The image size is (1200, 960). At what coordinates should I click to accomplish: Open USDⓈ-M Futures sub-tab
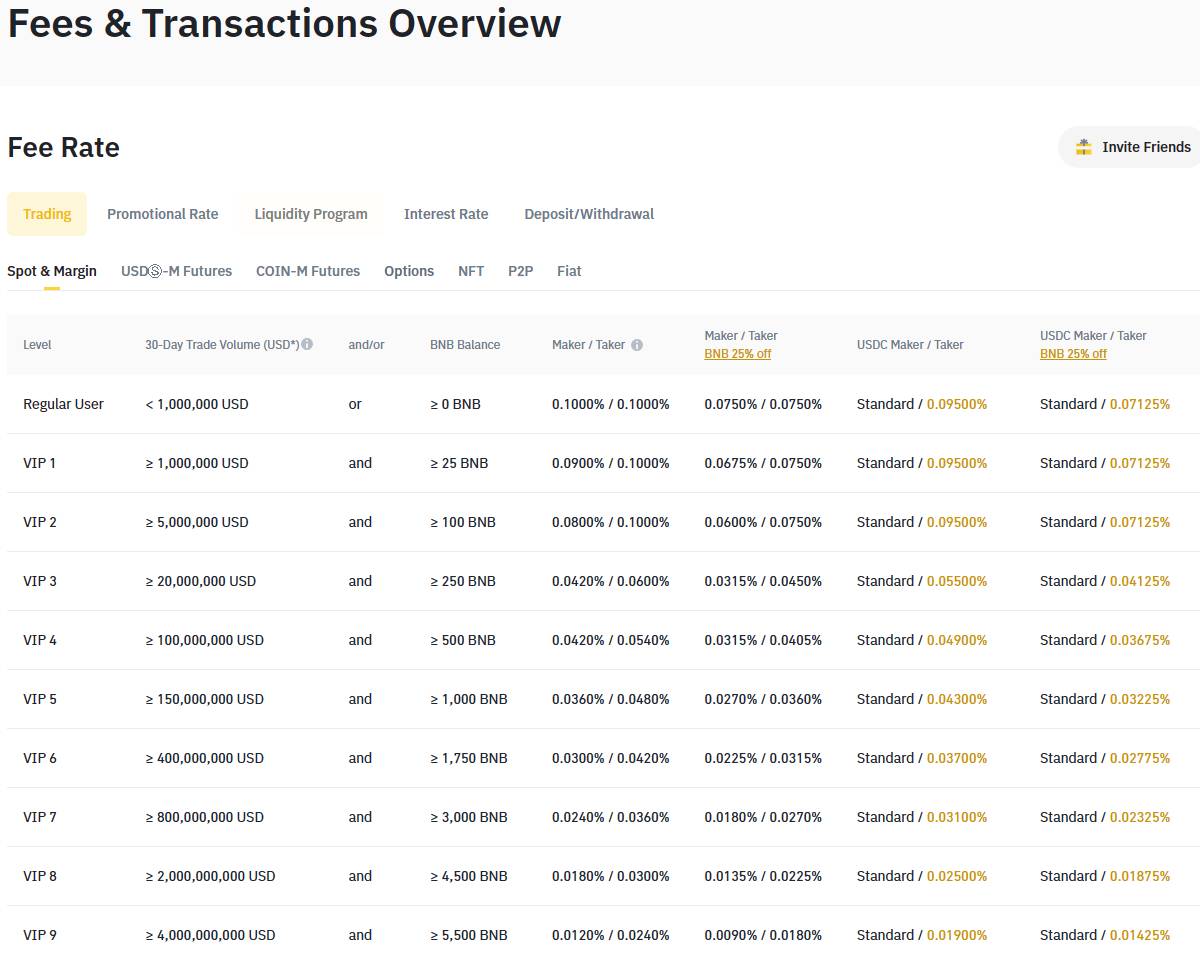(176, 271)
